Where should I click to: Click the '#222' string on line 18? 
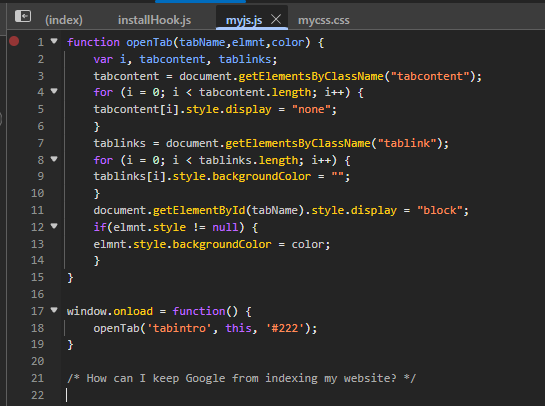pyautogui.click(x=285, y=328)
